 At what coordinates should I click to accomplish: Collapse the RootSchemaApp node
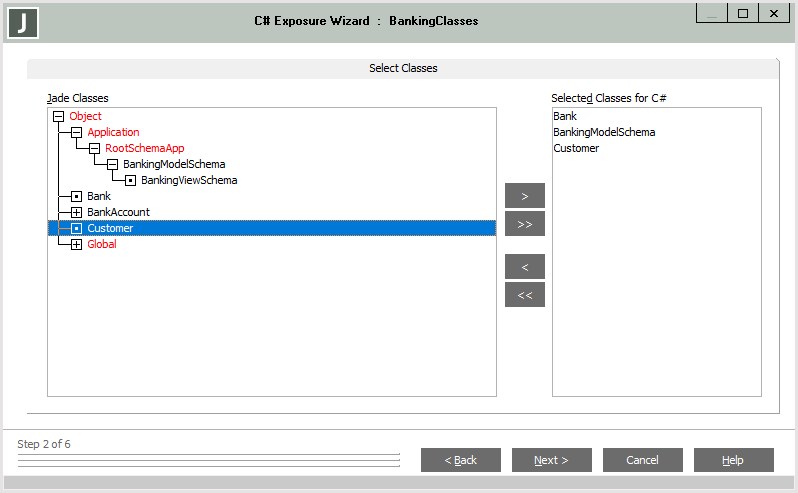pos(94,149)
